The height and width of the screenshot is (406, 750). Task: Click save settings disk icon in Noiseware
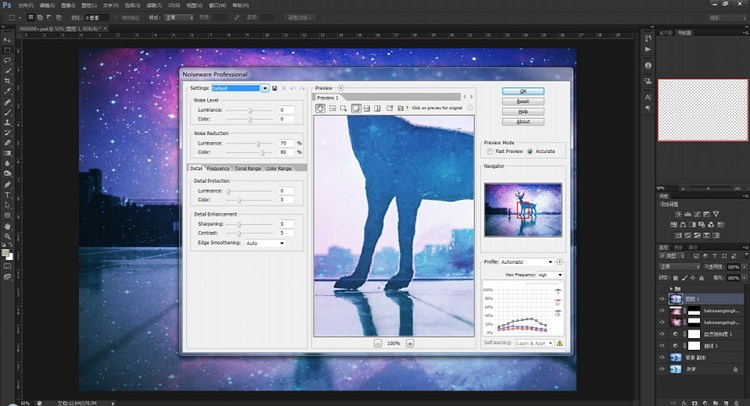click(x=275, y=88)
